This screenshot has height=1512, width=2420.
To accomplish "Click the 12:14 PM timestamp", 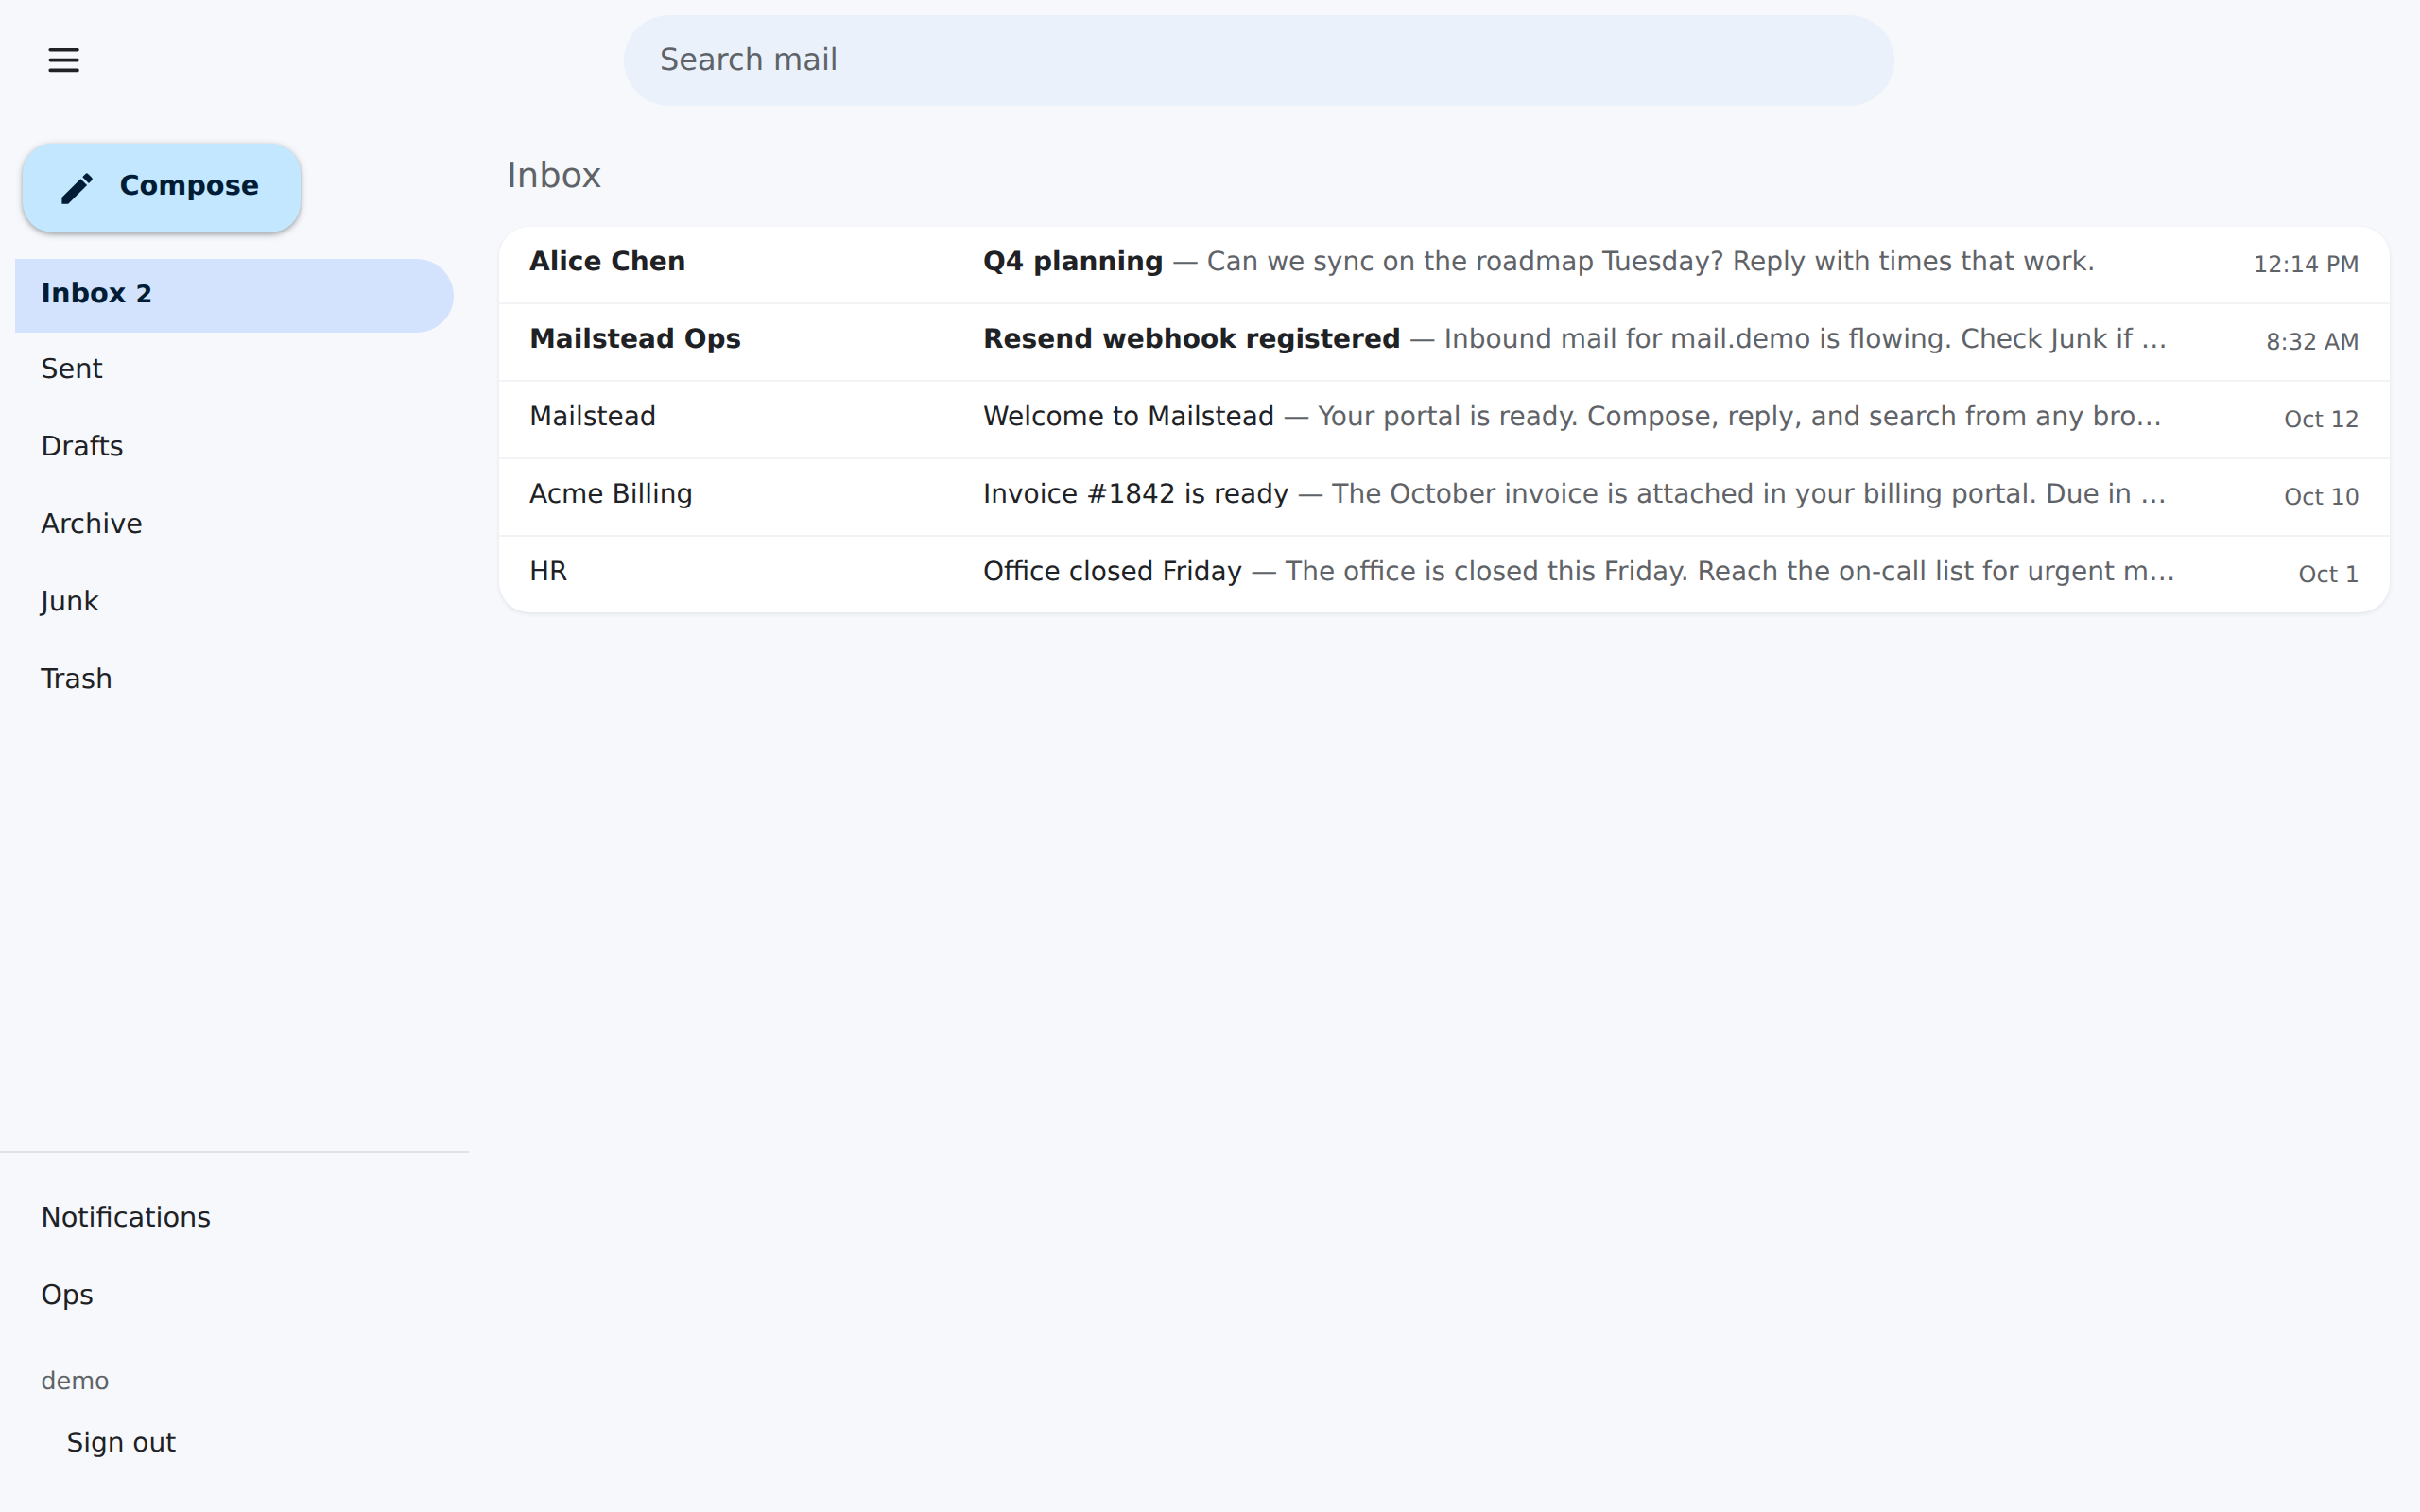I will tap(2305, 264).
